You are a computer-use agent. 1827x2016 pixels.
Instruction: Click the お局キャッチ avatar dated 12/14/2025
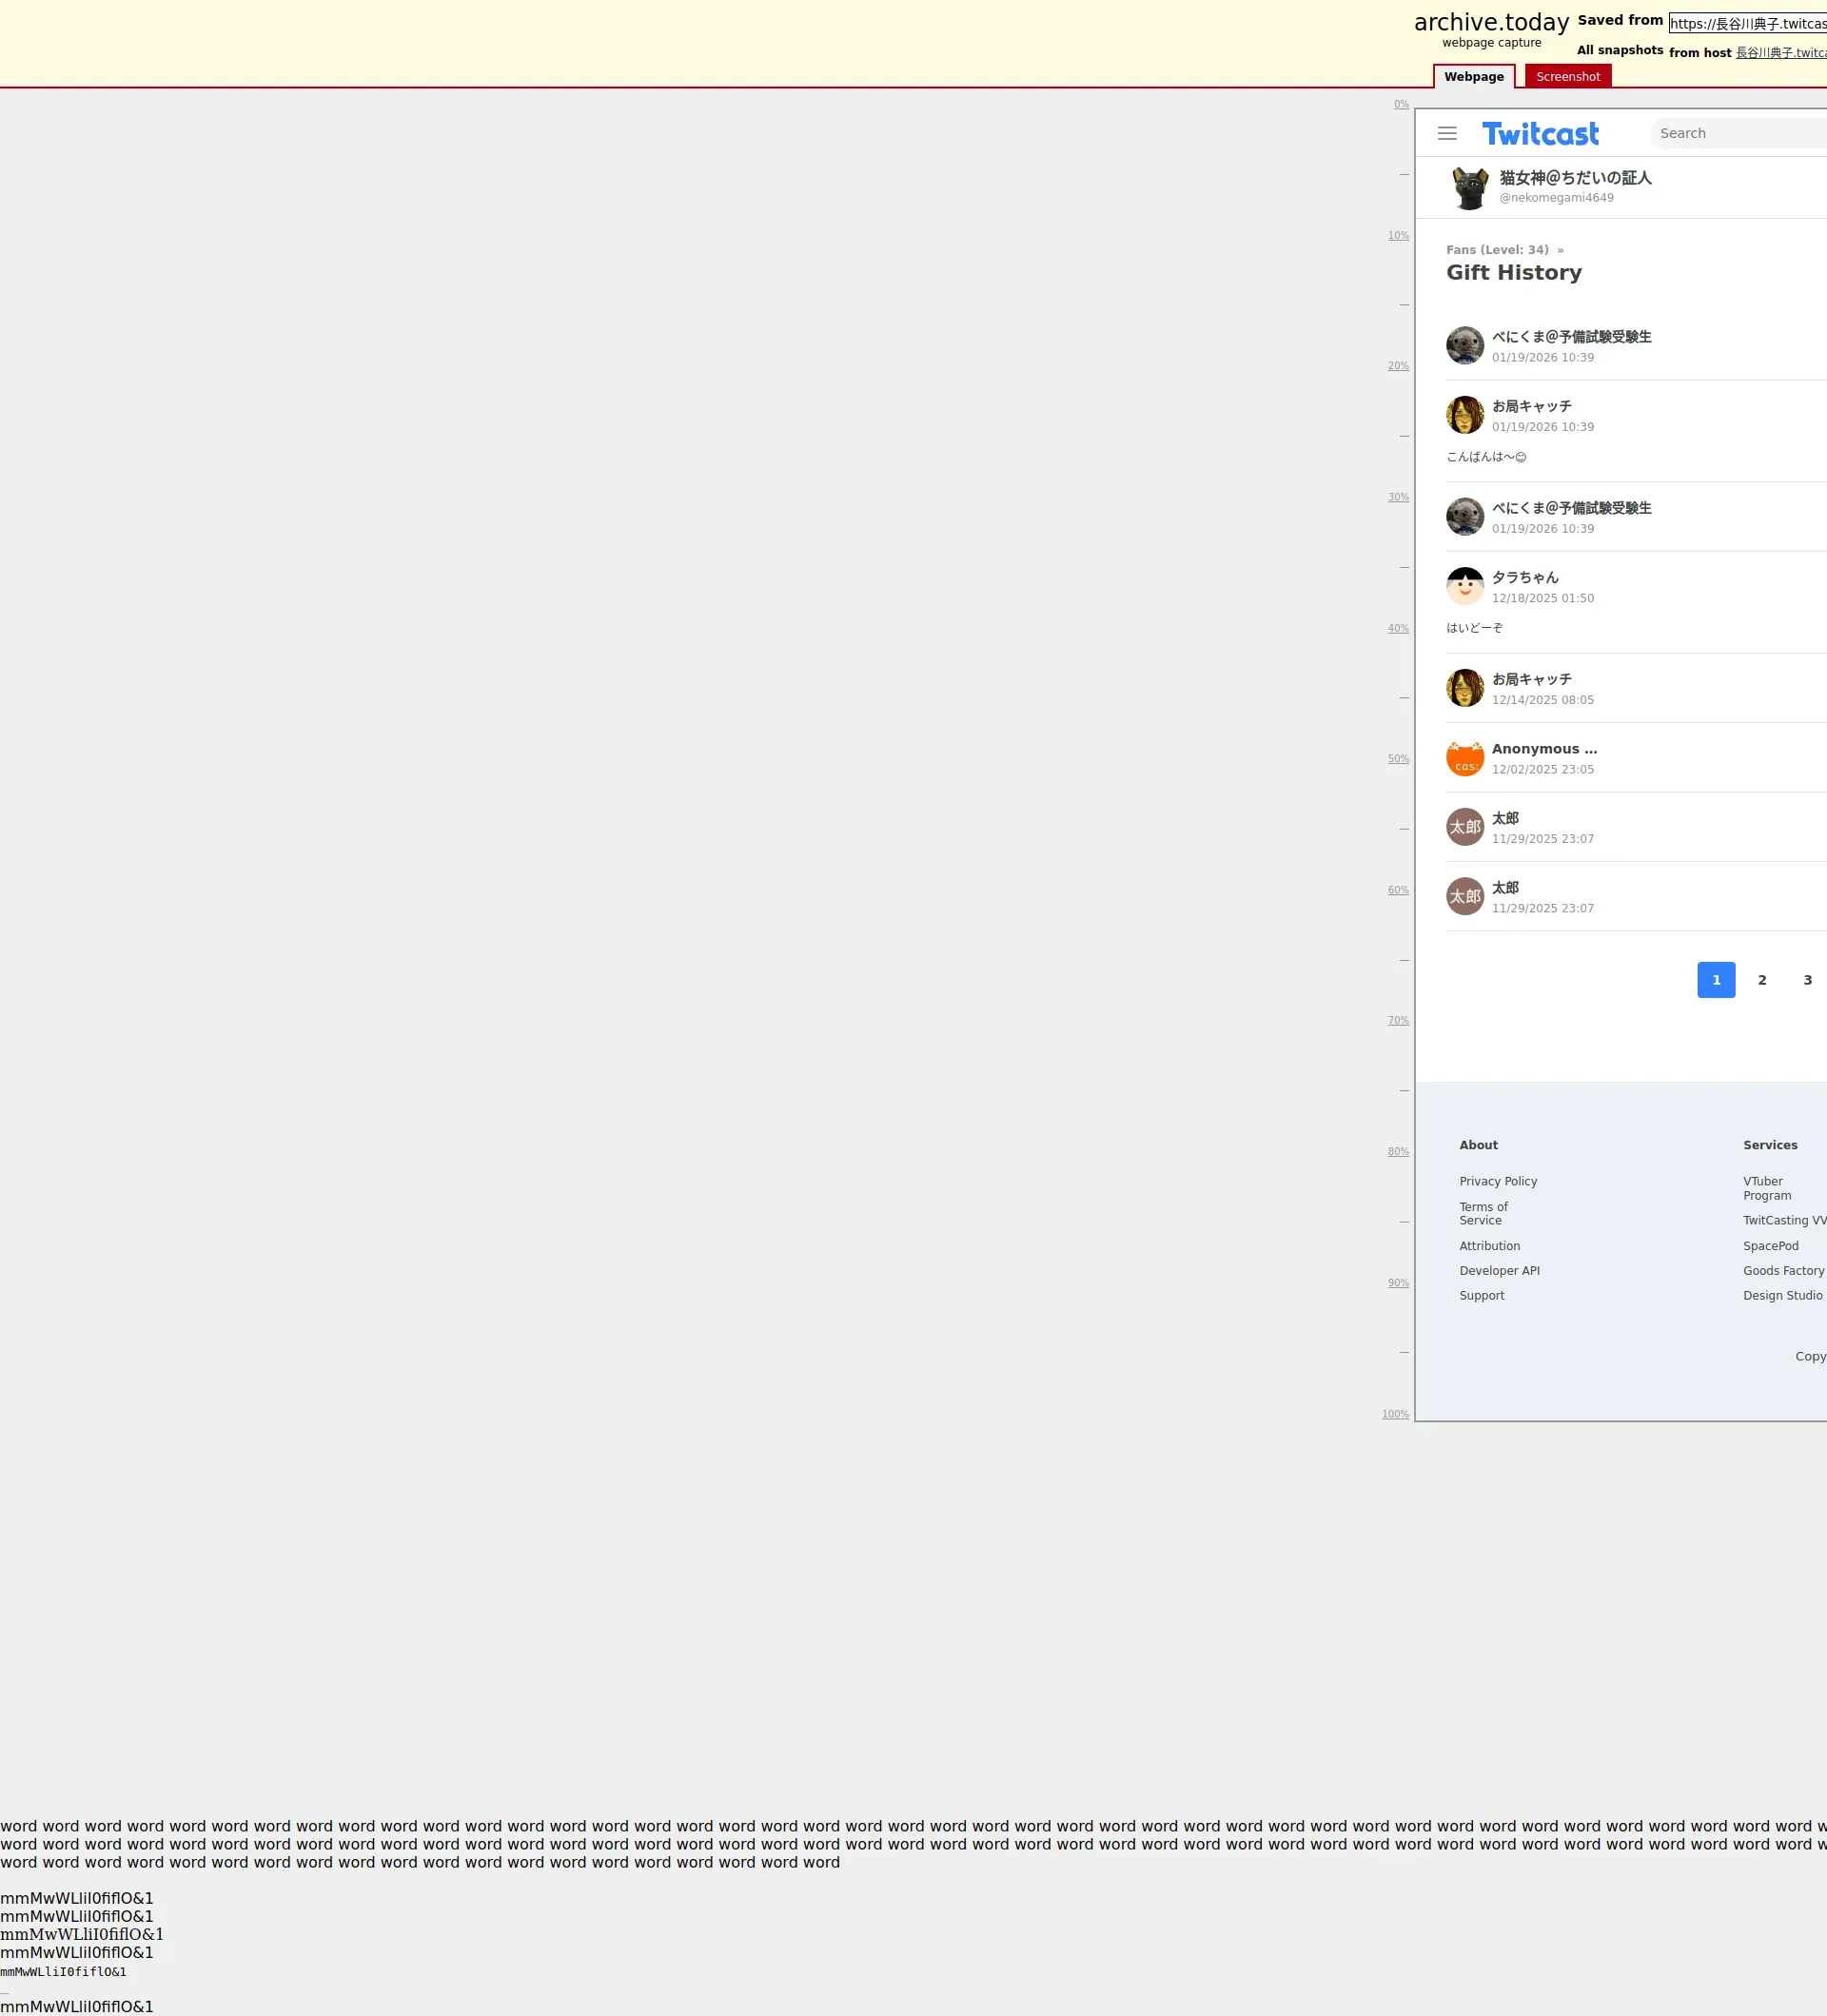coord(1464,689)
